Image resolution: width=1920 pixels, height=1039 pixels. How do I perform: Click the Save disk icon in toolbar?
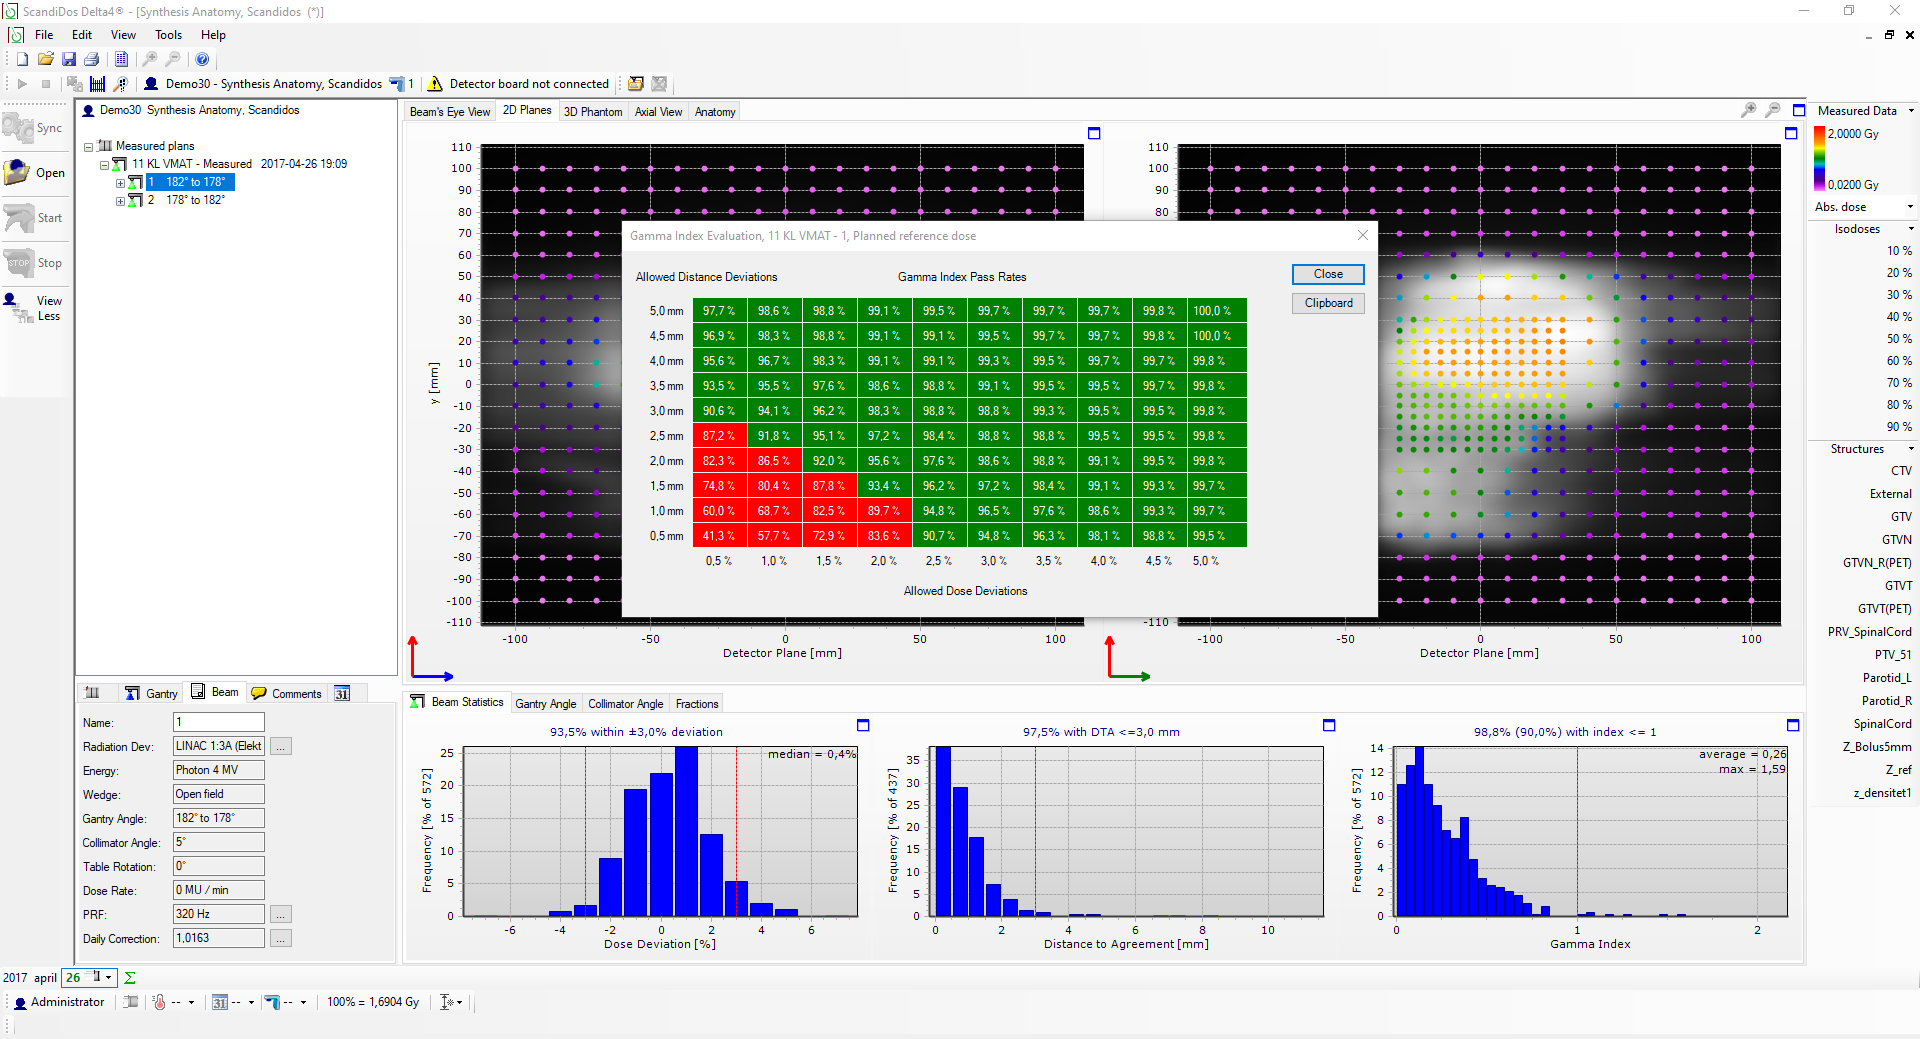pos(69,59)
